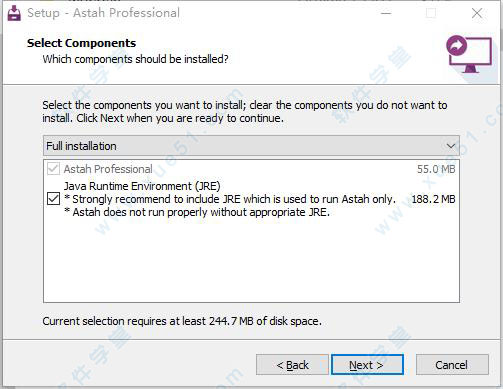The height and width of the screenshot is (389, 503).
Task: Click the chevron arrow on installation type combo
Action: coord(451,146)
